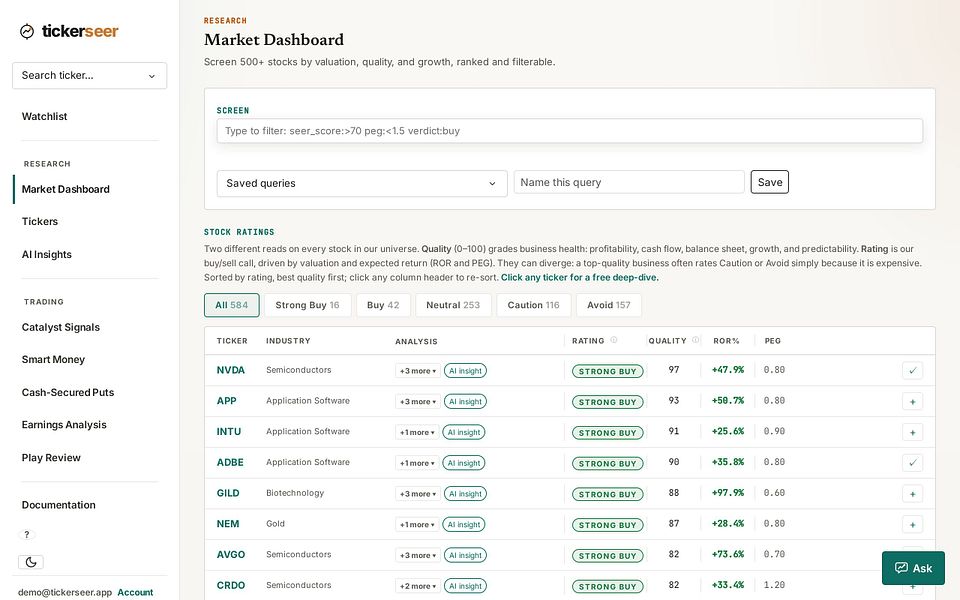Click the screen filter input field
The image size is (960, 600).
(569, 131)
